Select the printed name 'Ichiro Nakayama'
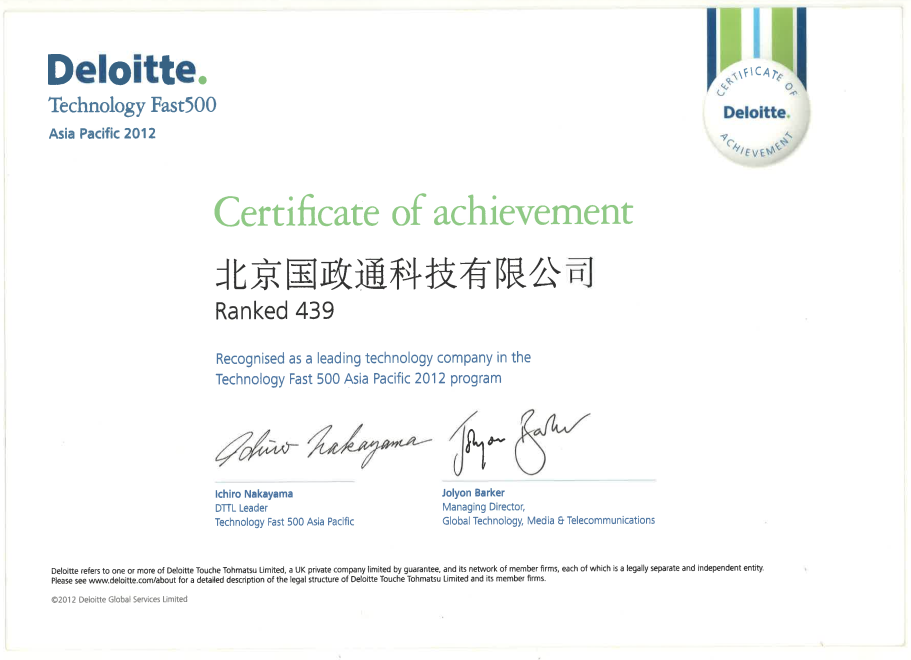 [x=254, y=494]
